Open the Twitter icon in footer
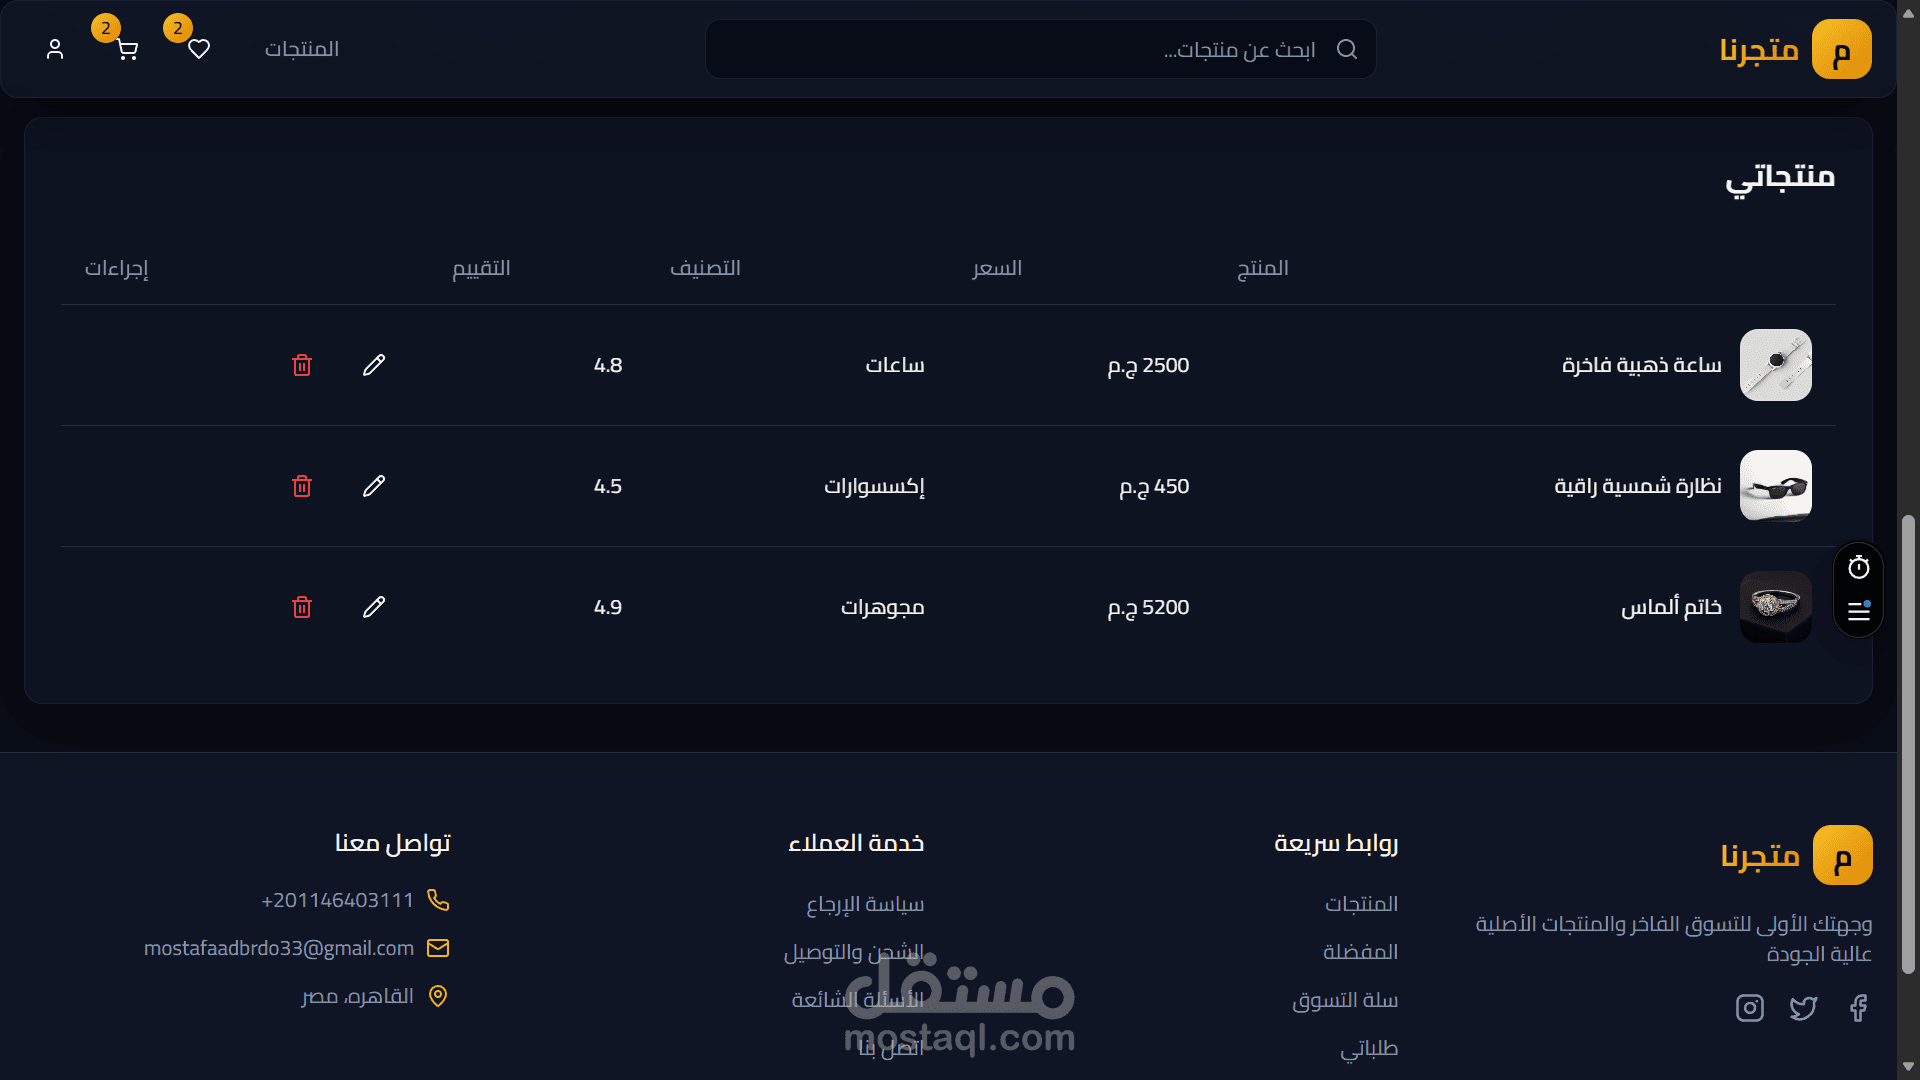 [x=1803, y=1007]
